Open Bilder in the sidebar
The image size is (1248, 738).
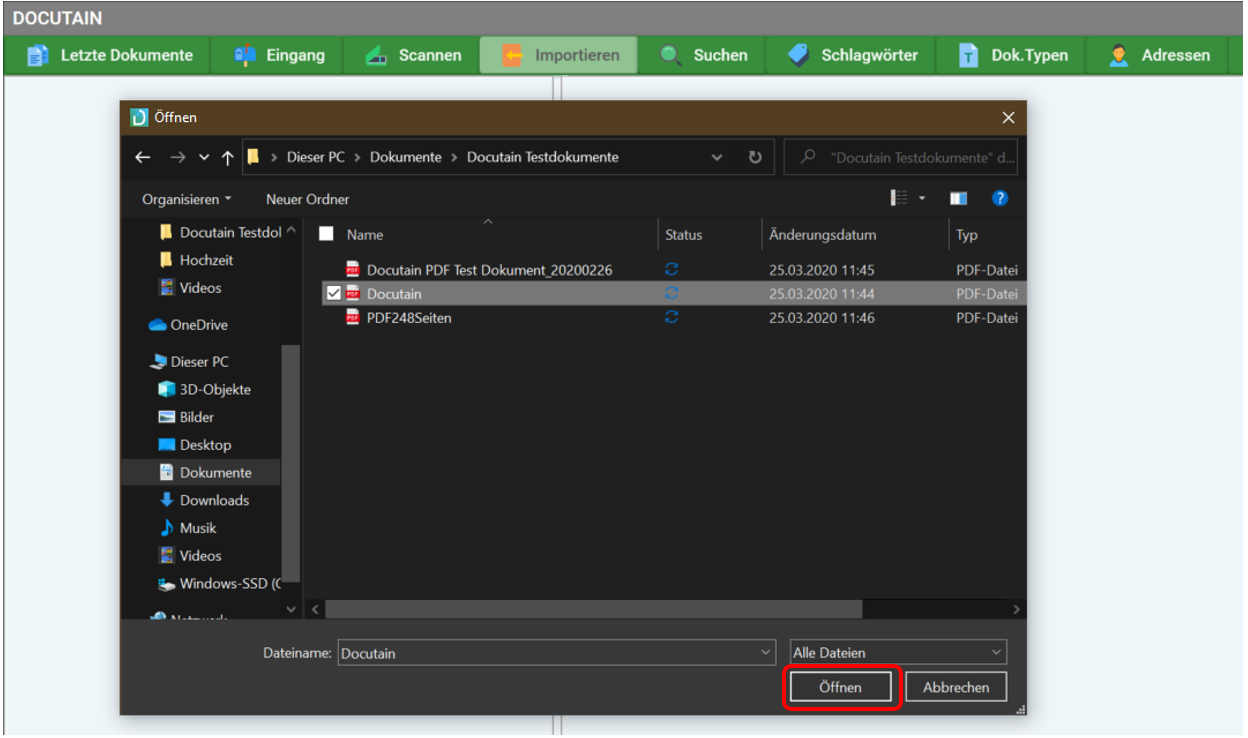[x=186, y=417]
